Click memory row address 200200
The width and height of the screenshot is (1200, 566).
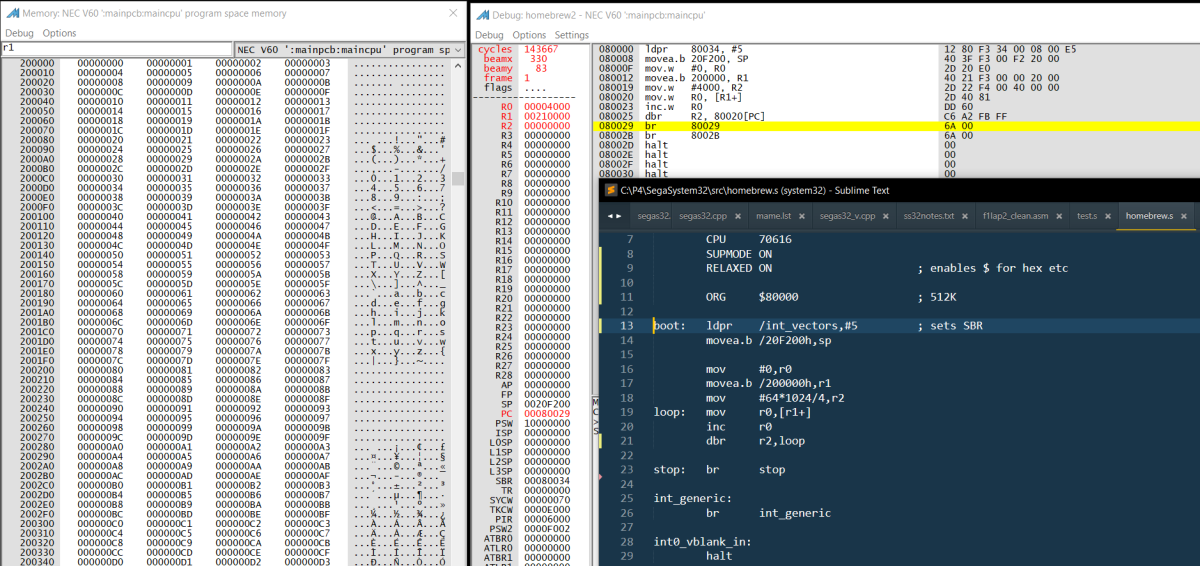point(36,370)
